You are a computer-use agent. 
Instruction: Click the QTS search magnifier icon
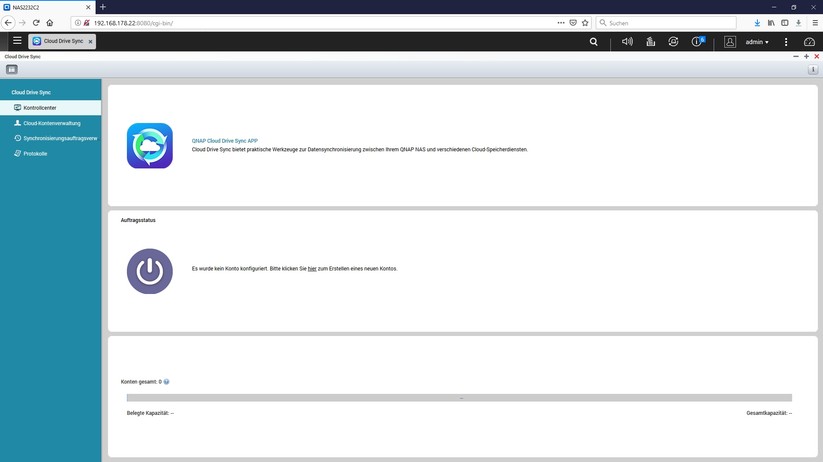[594, 42]
